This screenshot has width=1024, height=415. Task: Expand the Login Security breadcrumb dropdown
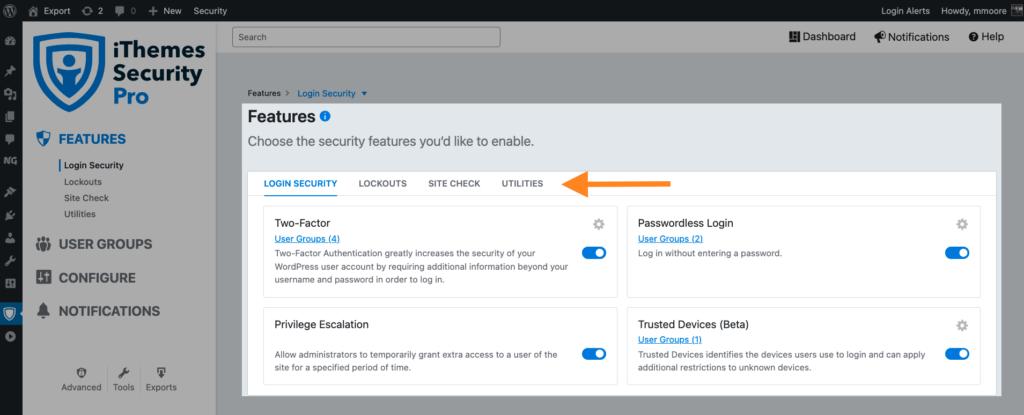(x=364, y=93)
